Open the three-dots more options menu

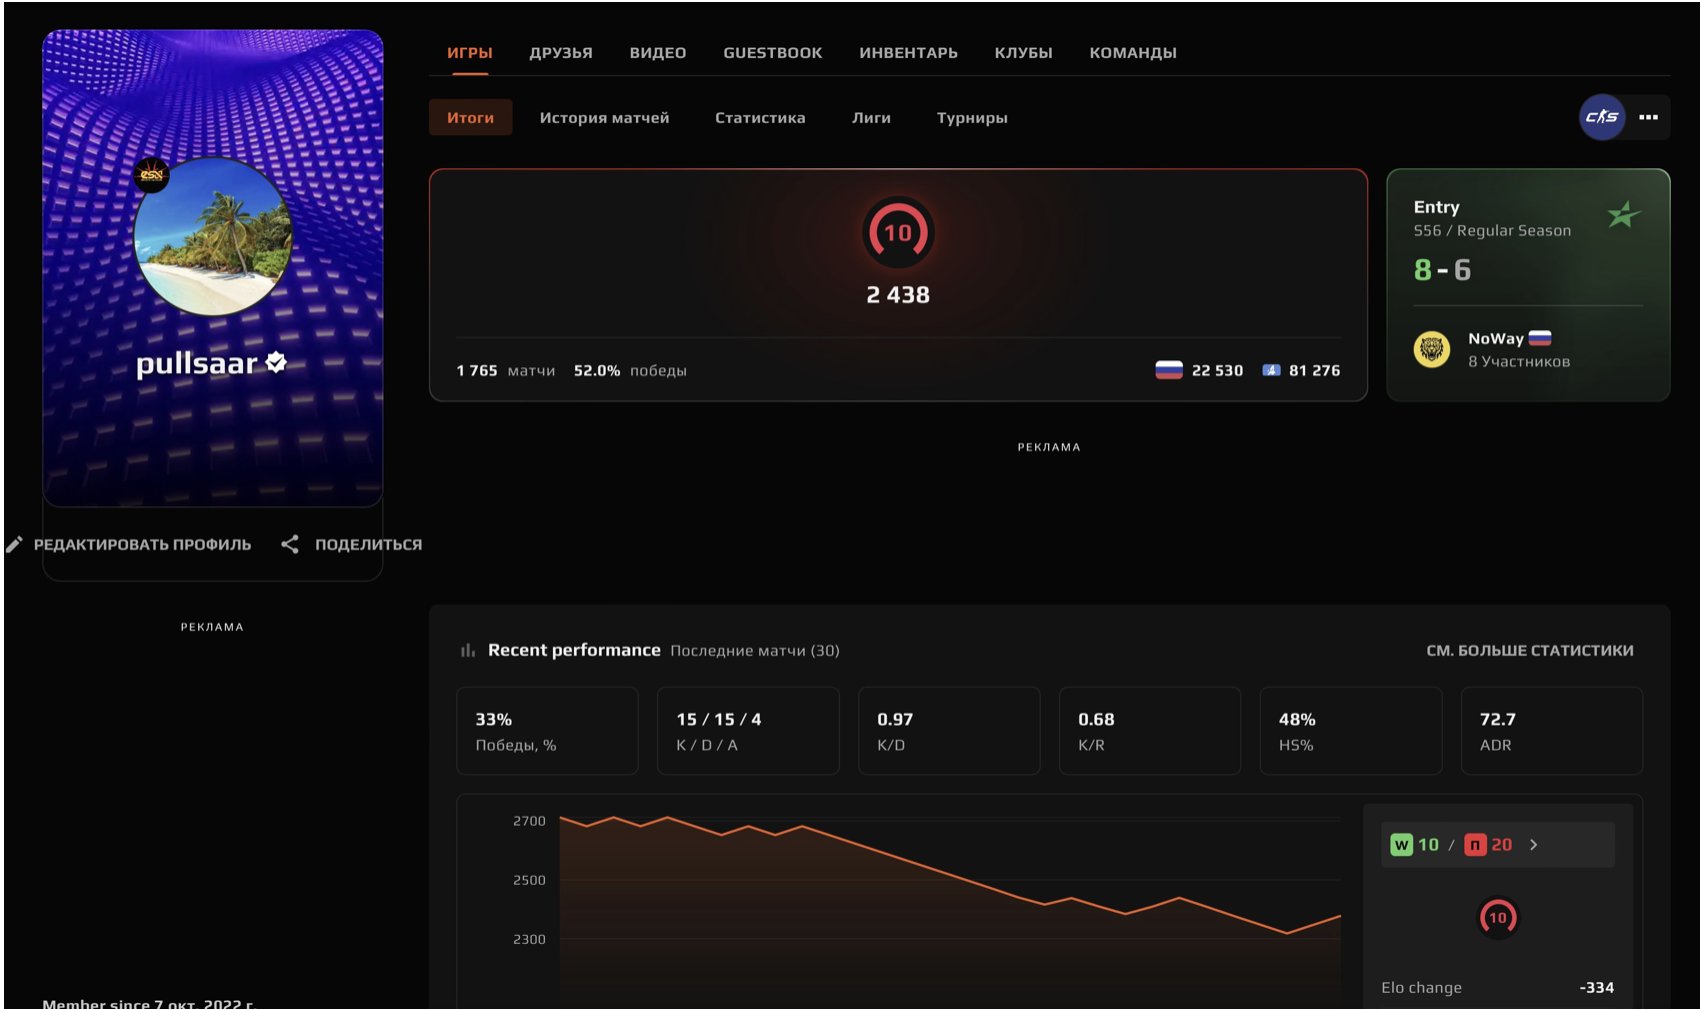click(1648, 117)
